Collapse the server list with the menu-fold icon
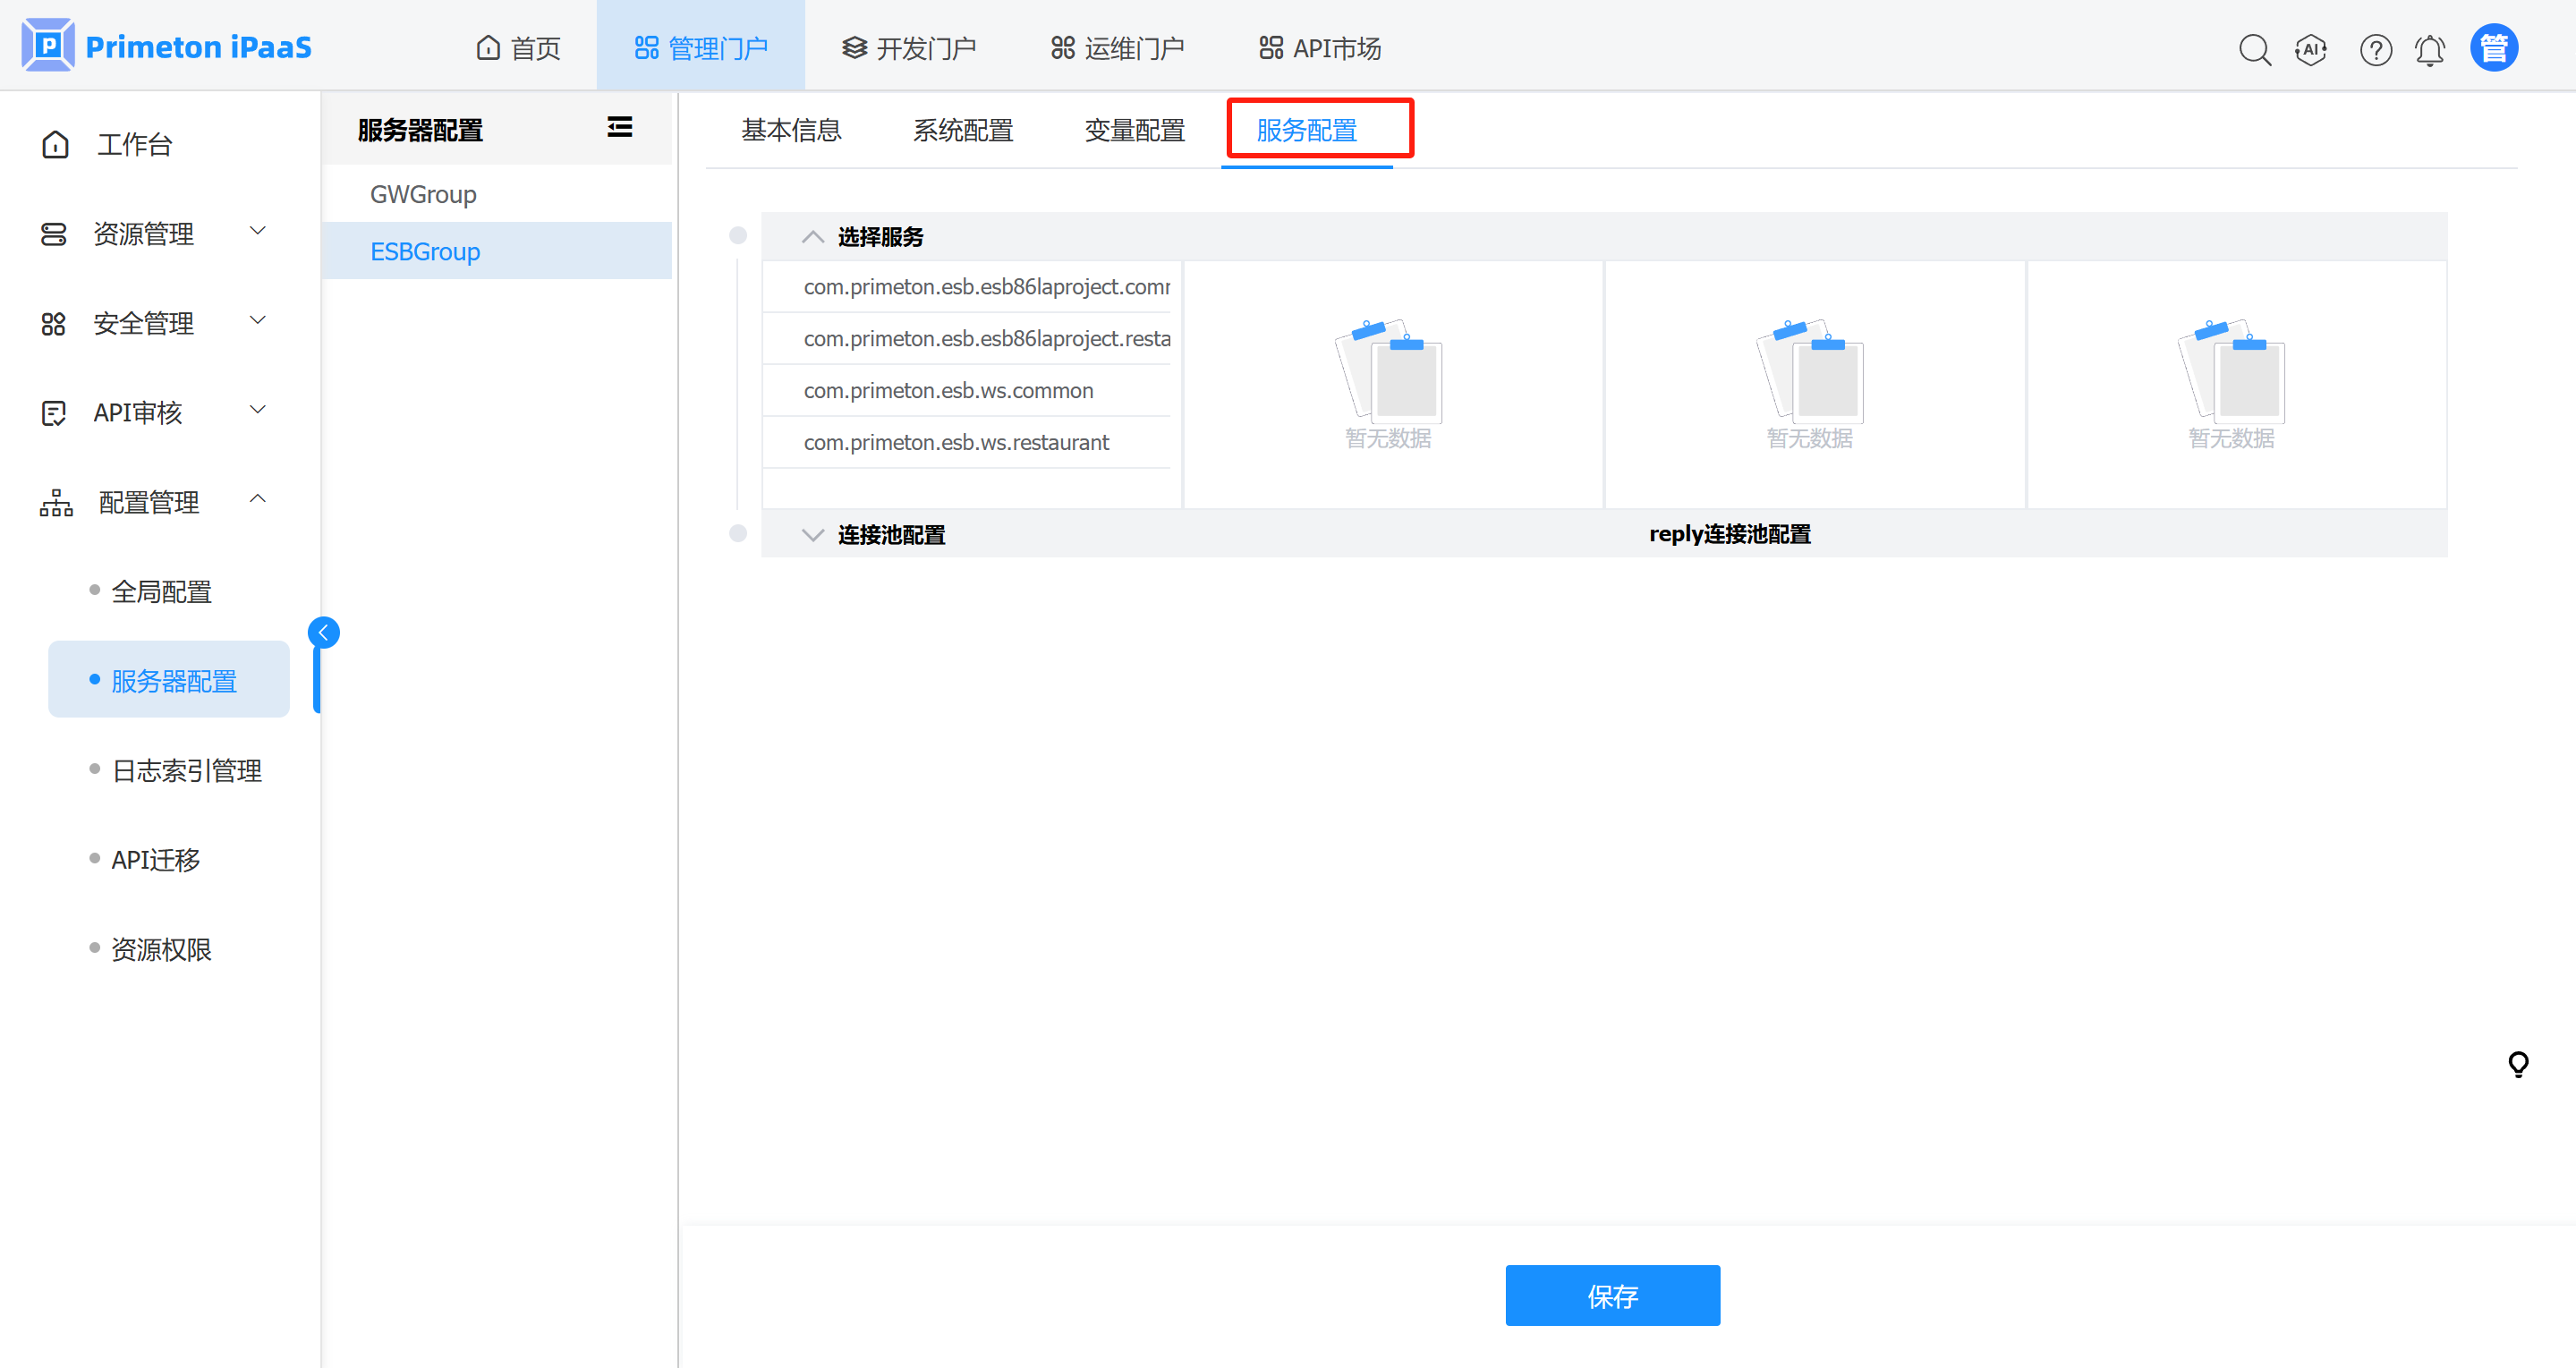 coord(619,127)
